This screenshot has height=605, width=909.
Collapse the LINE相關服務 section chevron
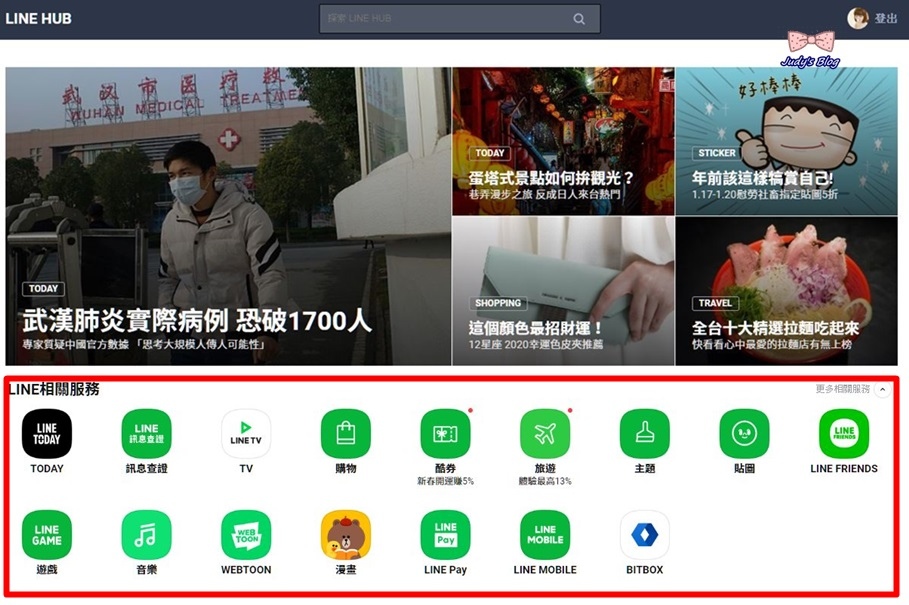coord(882,389)
